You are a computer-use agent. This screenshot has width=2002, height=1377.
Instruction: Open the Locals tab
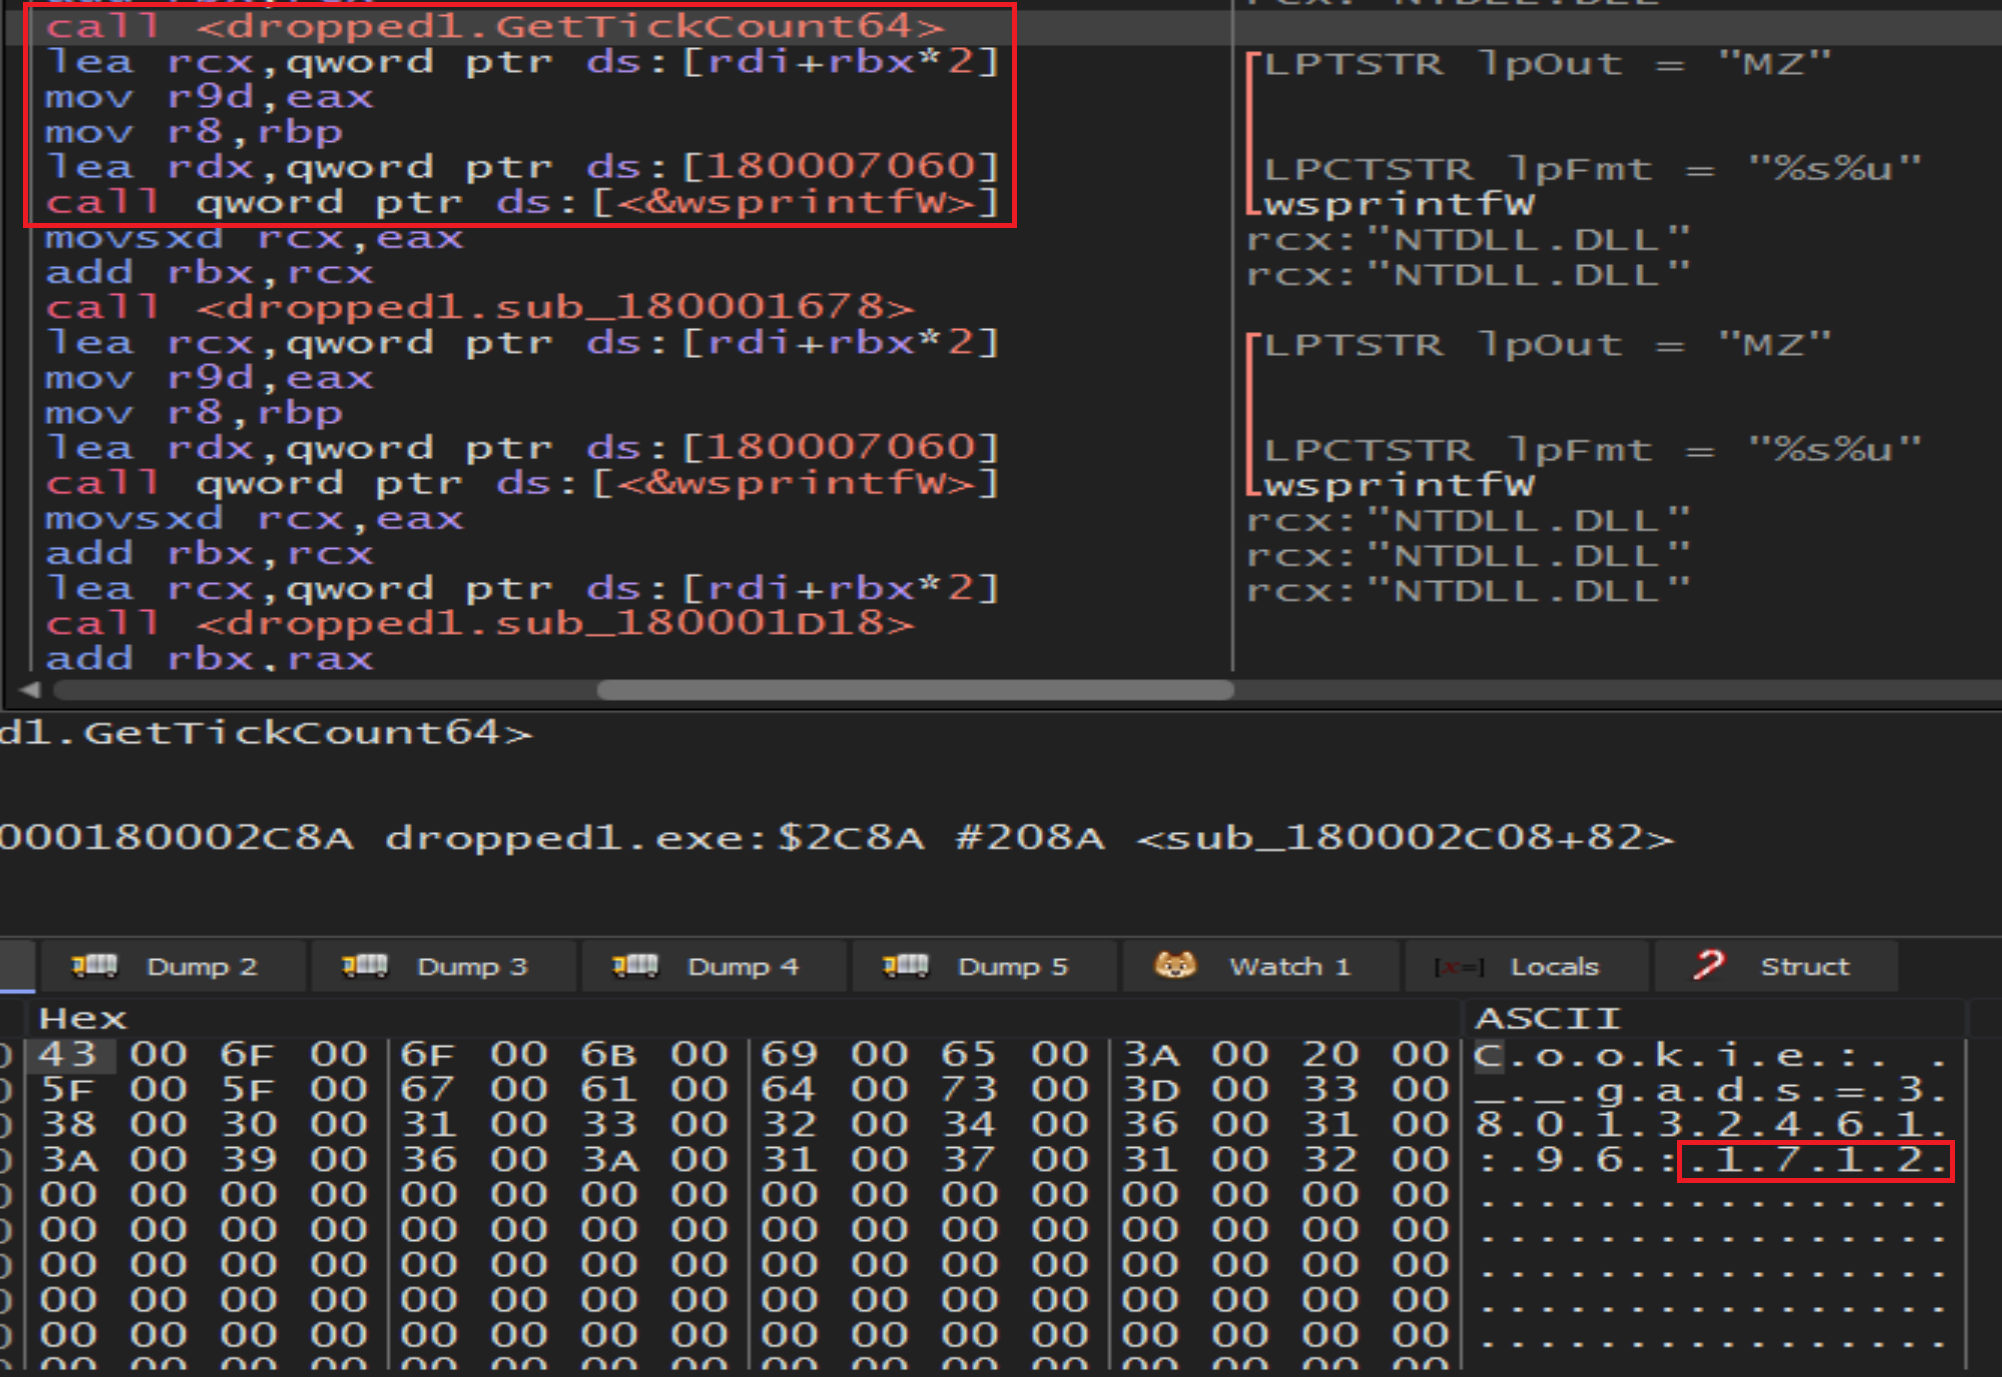pyautogui.click(x=1553, y=967)
